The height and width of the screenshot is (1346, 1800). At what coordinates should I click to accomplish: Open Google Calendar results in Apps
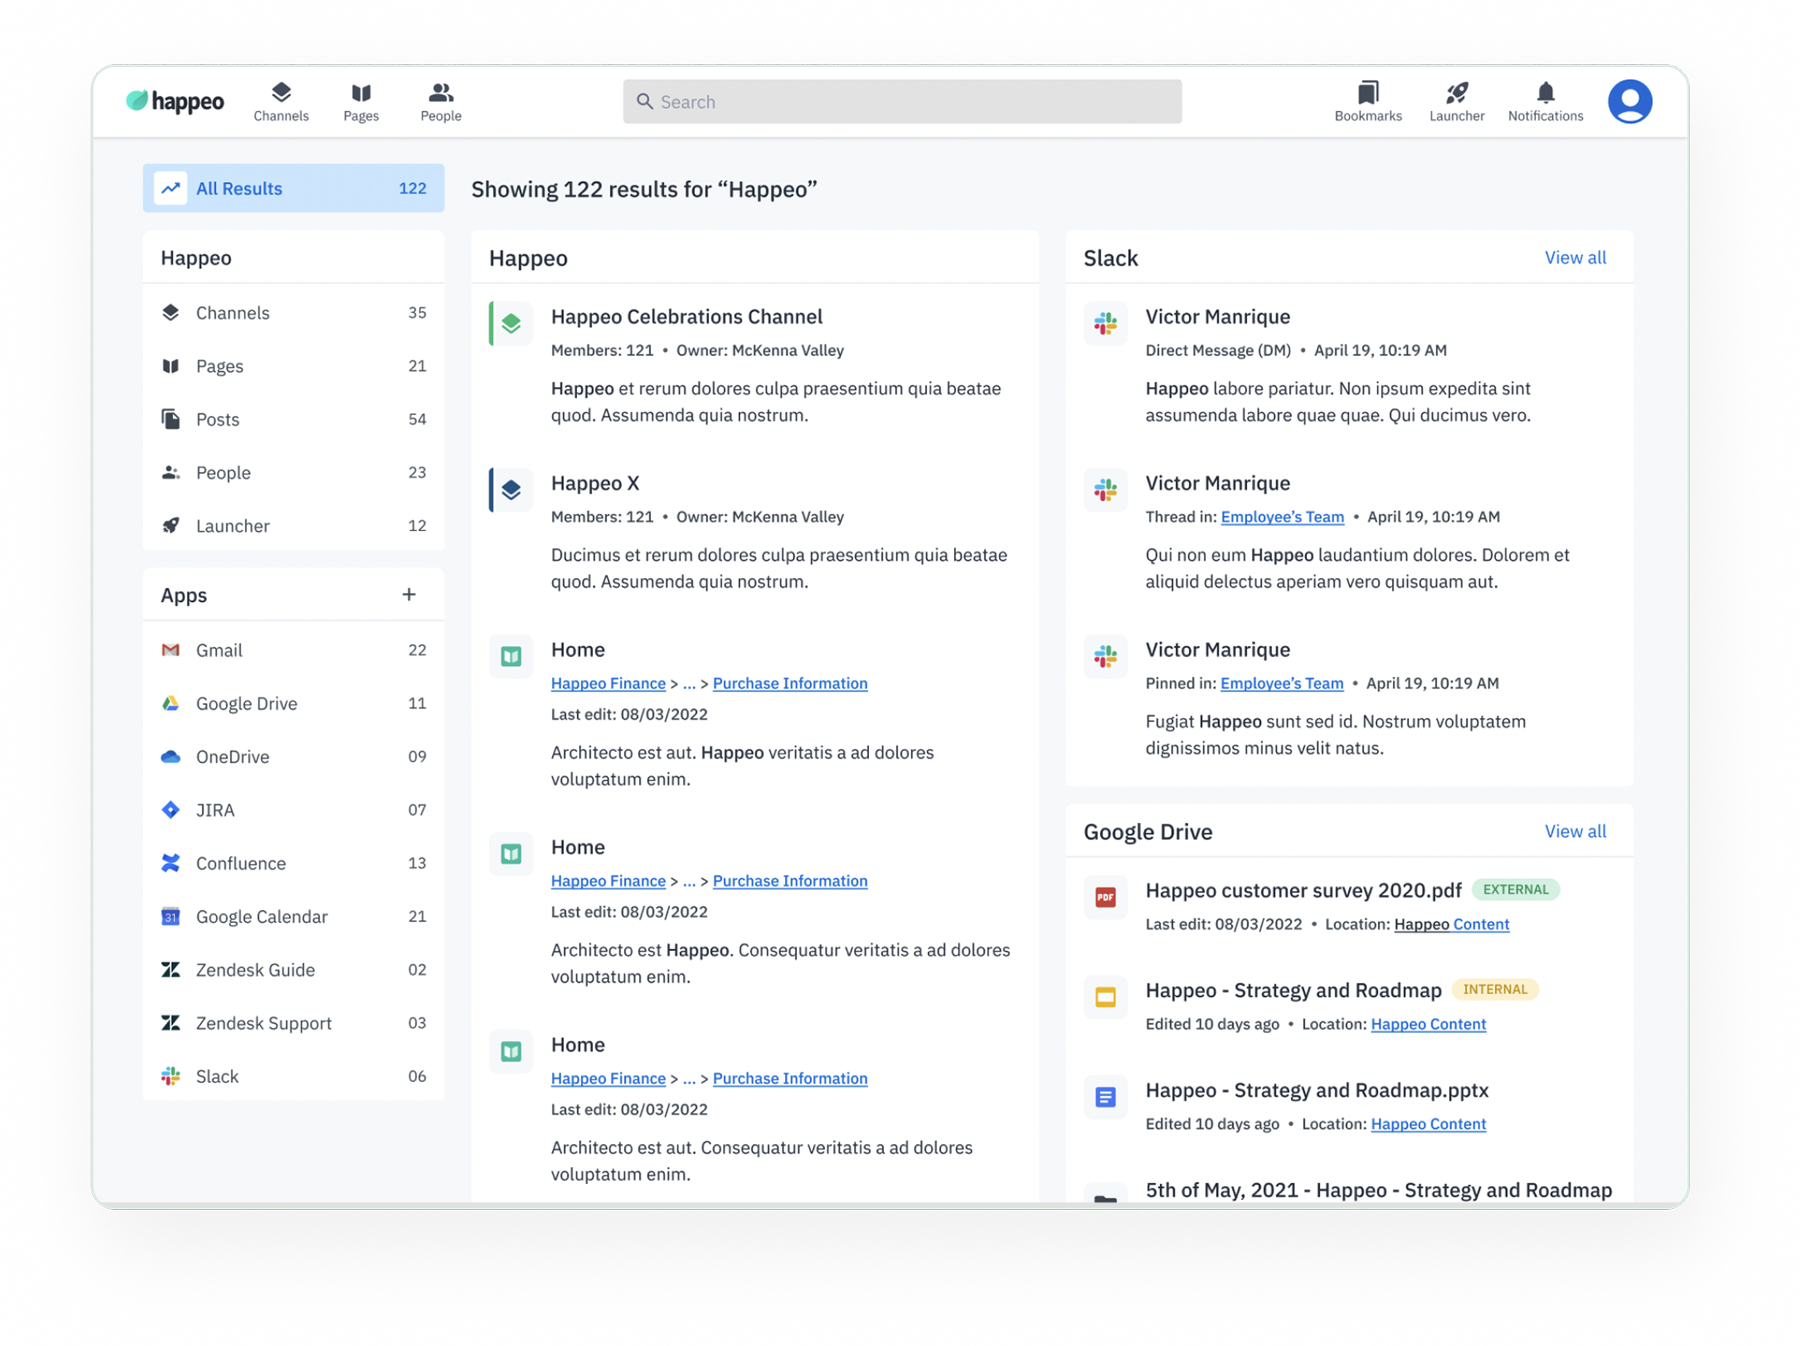[293, 916]
